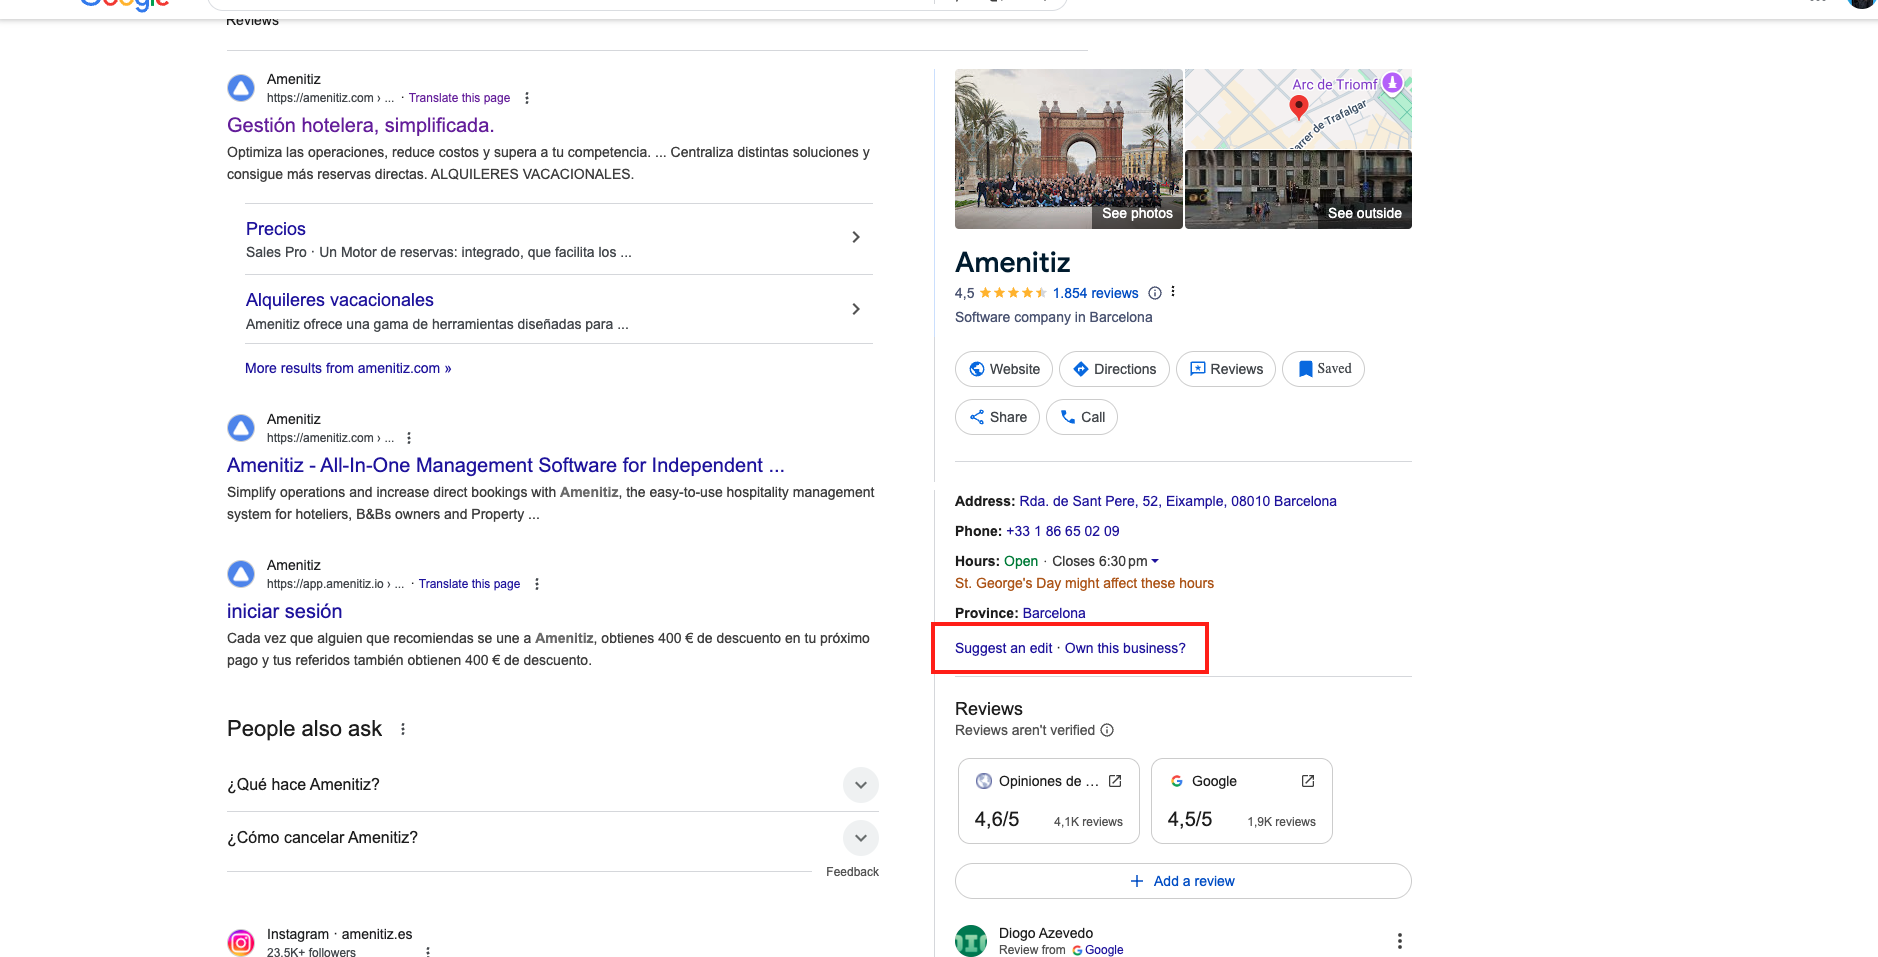
Task: Open three-dot menu for Instagram result
Action: pos(428,951)
